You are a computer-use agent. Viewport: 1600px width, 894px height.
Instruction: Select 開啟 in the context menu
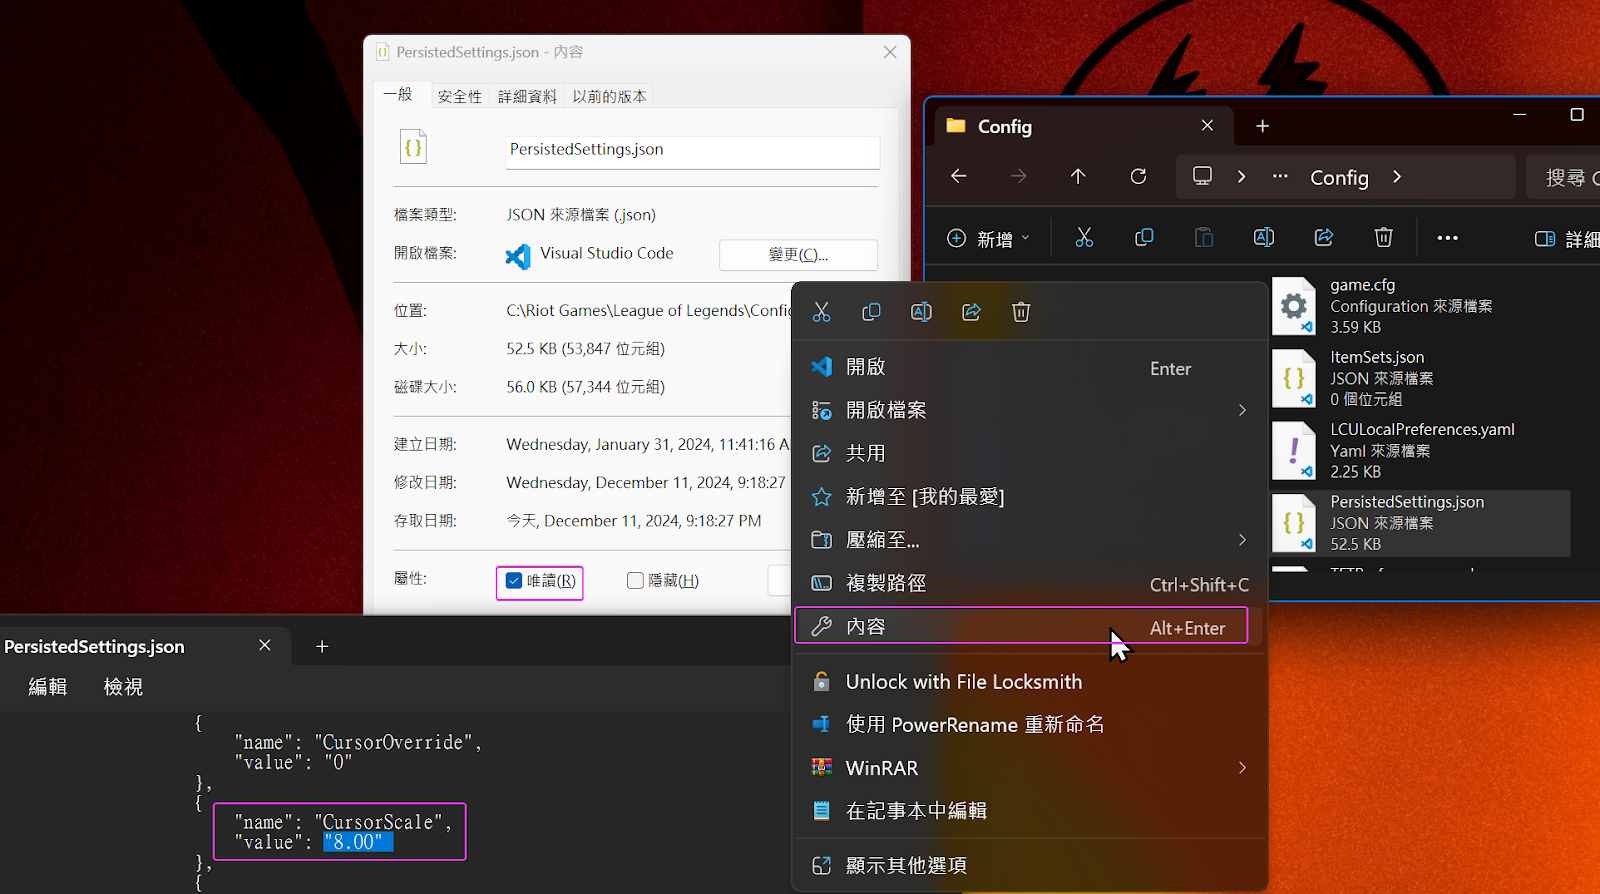[x=1030, y=367]
